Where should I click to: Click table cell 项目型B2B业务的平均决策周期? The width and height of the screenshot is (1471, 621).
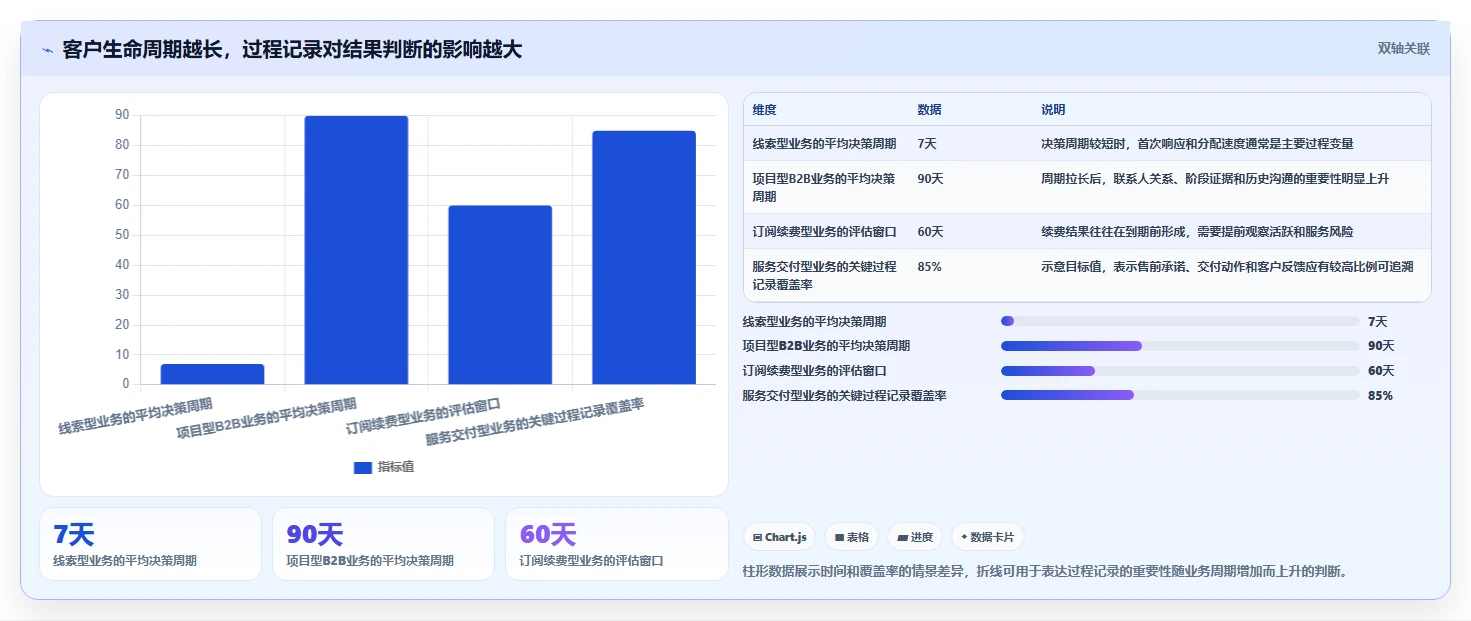pos(824,187)
